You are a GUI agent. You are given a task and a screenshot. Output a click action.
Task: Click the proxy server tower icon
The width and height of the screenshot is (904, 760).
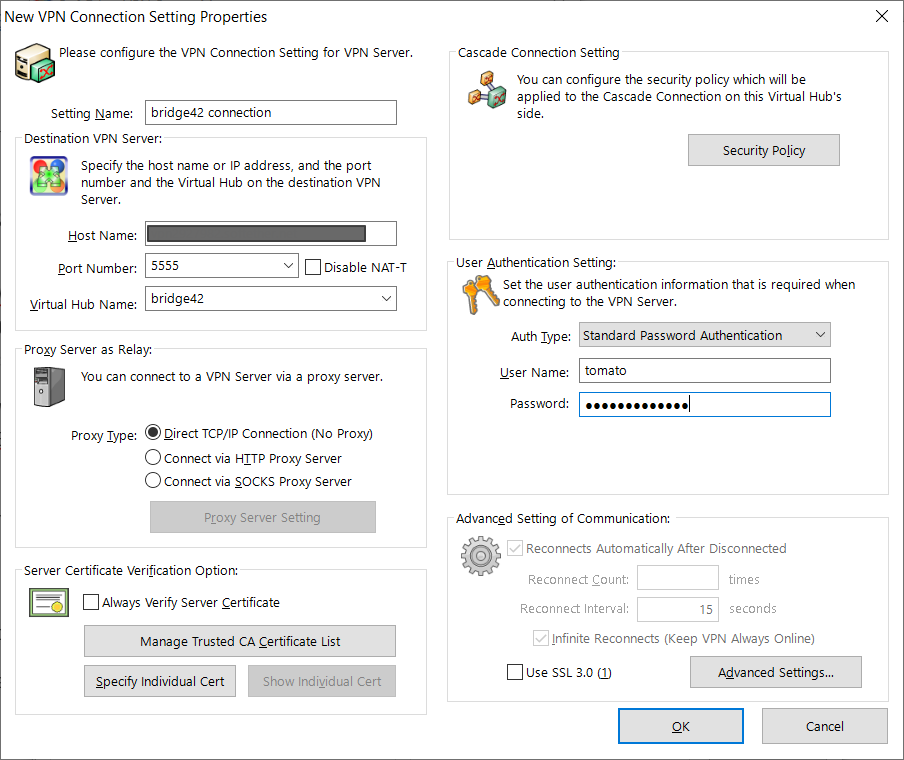click(x=48, y=386)
